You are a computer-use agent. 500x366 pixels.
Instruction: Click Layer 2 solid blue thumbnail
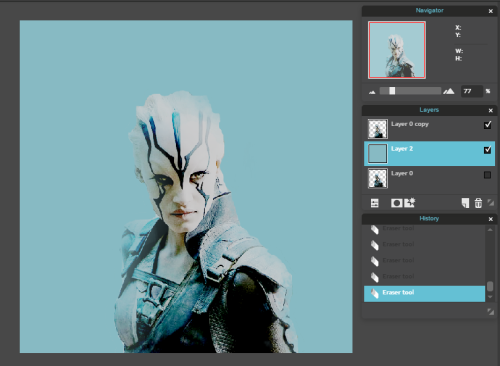(x=378, y=154)
